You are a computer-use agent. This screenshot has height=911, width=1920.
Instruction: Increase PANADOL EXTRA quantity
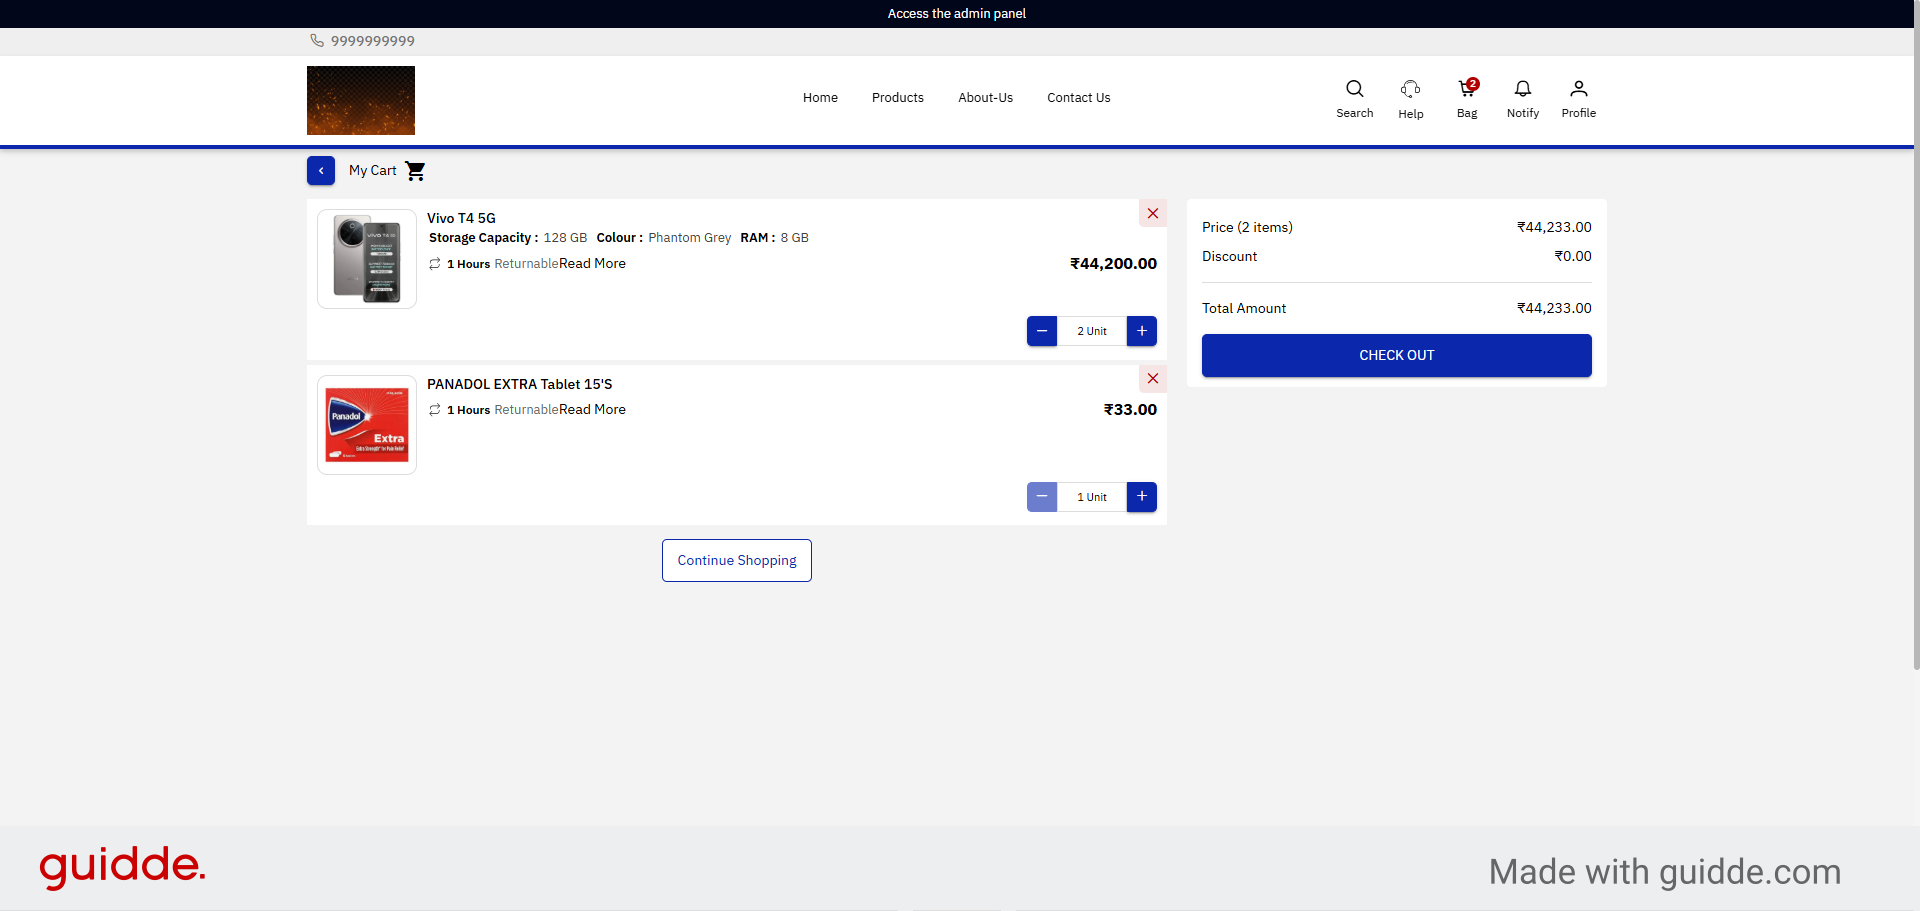[1141, 497]
